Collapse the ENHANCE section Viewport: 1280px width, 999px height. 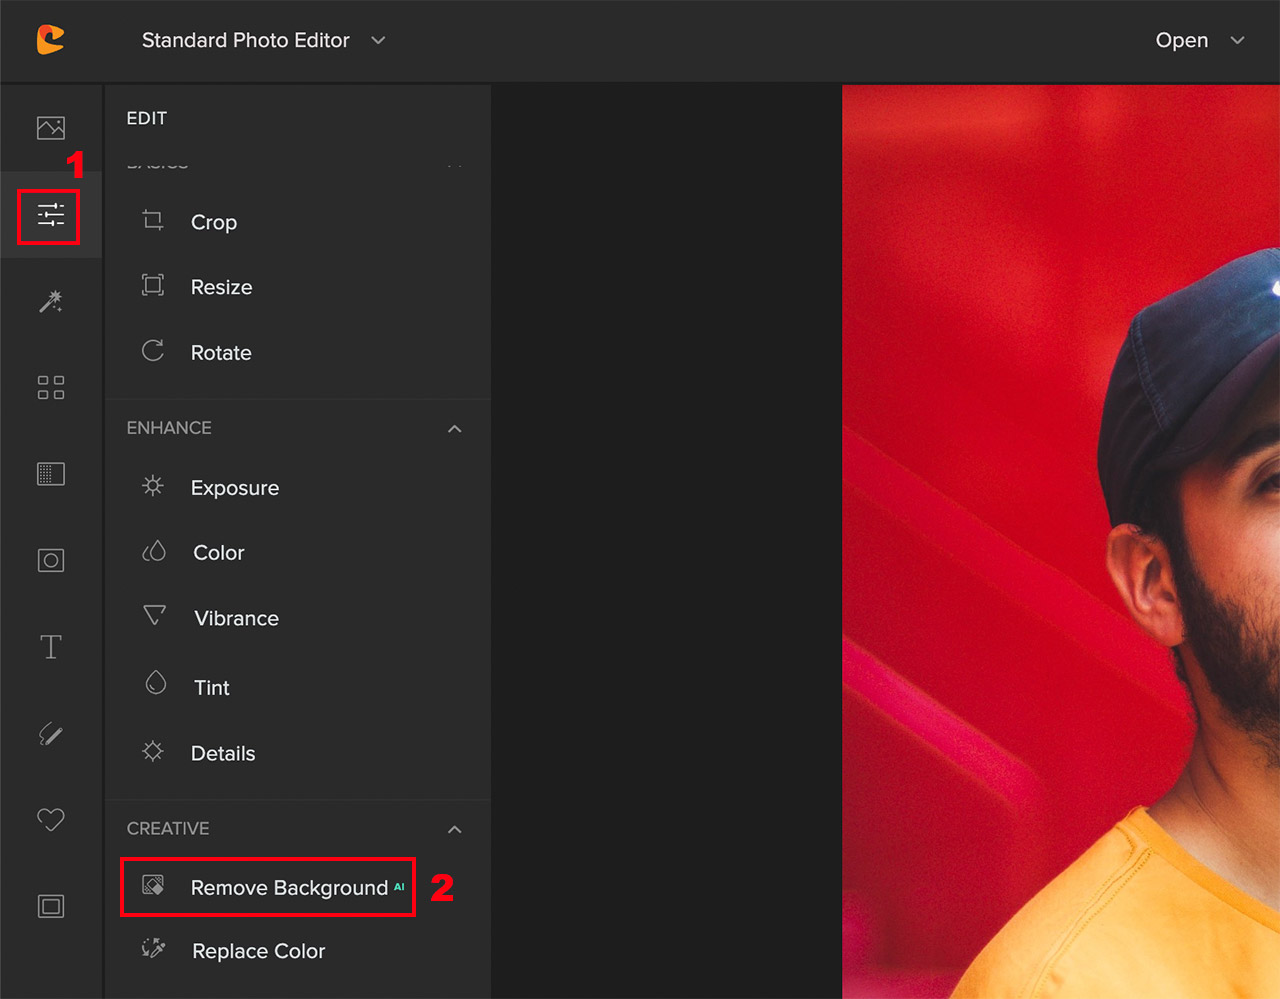[x=455, y=428]
